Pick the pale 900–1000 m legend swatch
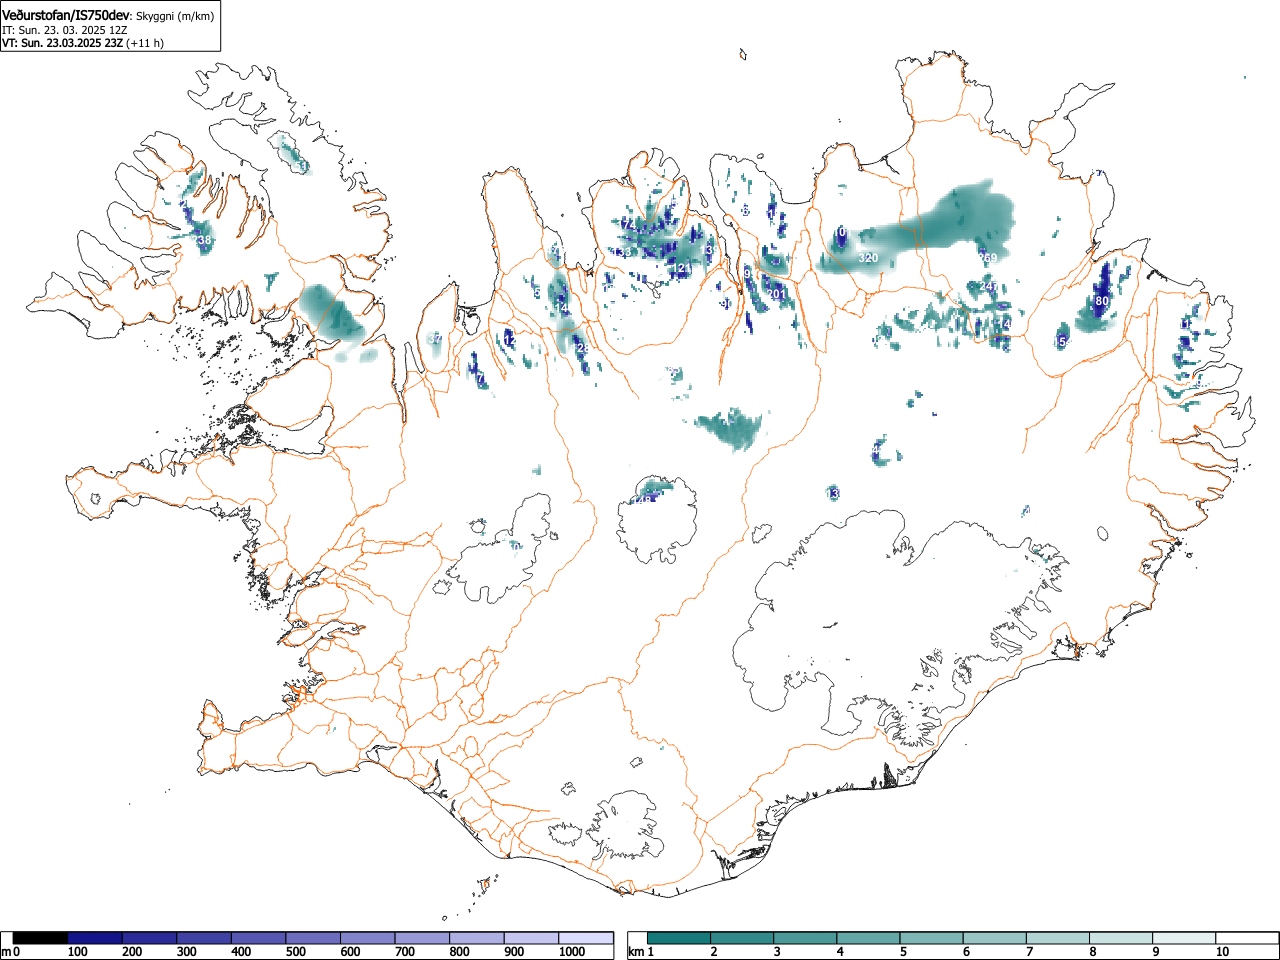 click(x=531, y=938)
